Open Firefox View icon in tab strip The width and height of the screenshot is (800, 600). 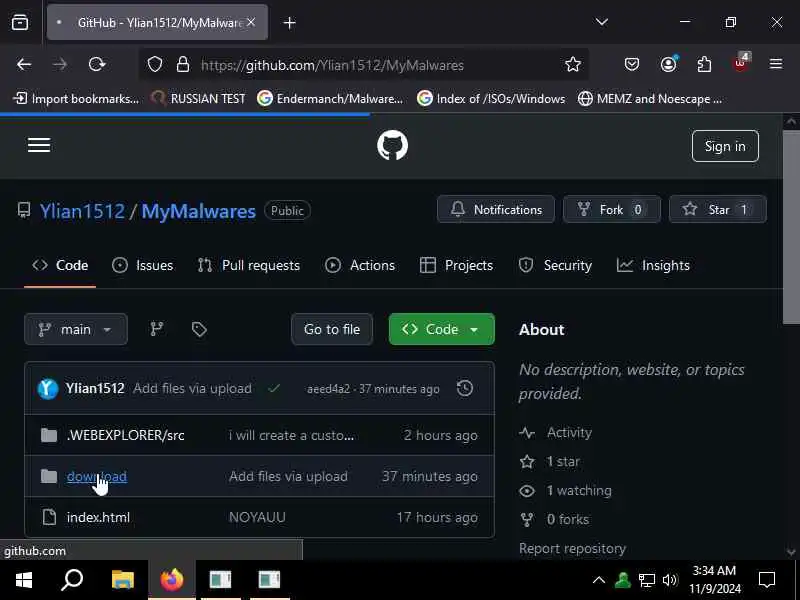tap(20, 22)
